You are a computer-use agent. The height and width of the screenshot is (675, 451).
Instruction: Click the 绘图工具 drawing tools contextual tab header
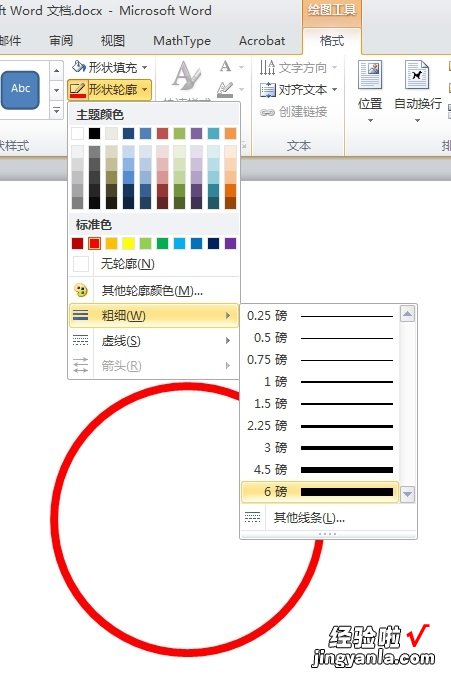click(332, 9)
